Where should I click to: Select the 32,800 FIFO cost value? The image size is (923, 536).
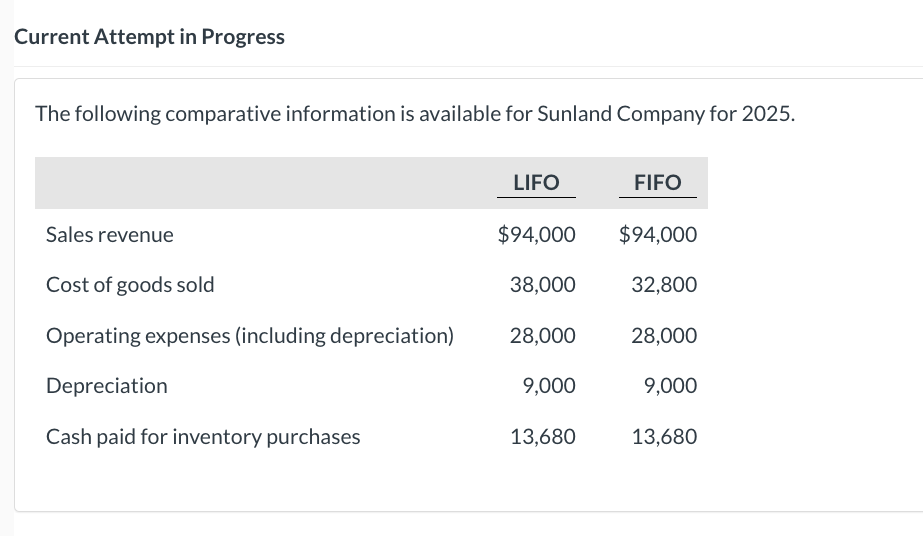[x=664, y=285]
